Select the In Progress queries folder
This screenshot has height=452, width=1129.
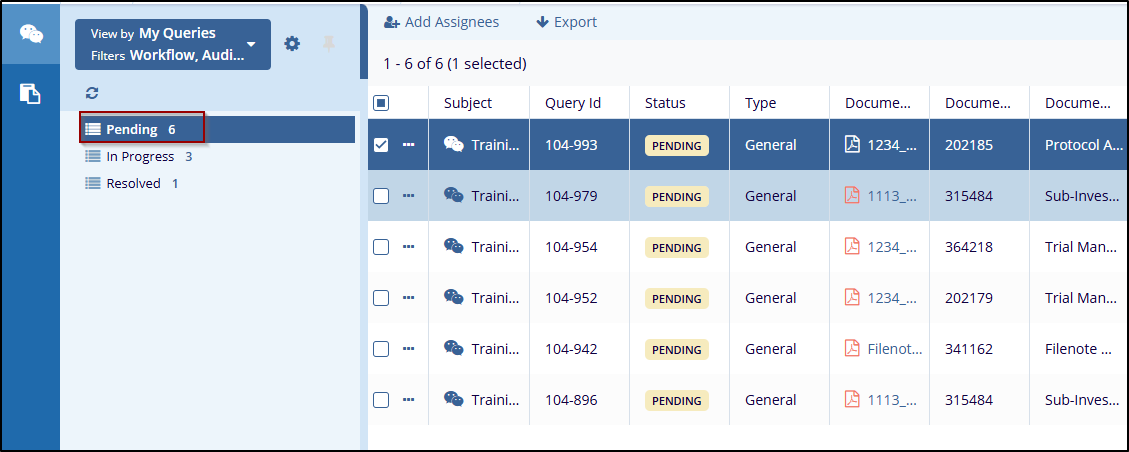point(140,157)
